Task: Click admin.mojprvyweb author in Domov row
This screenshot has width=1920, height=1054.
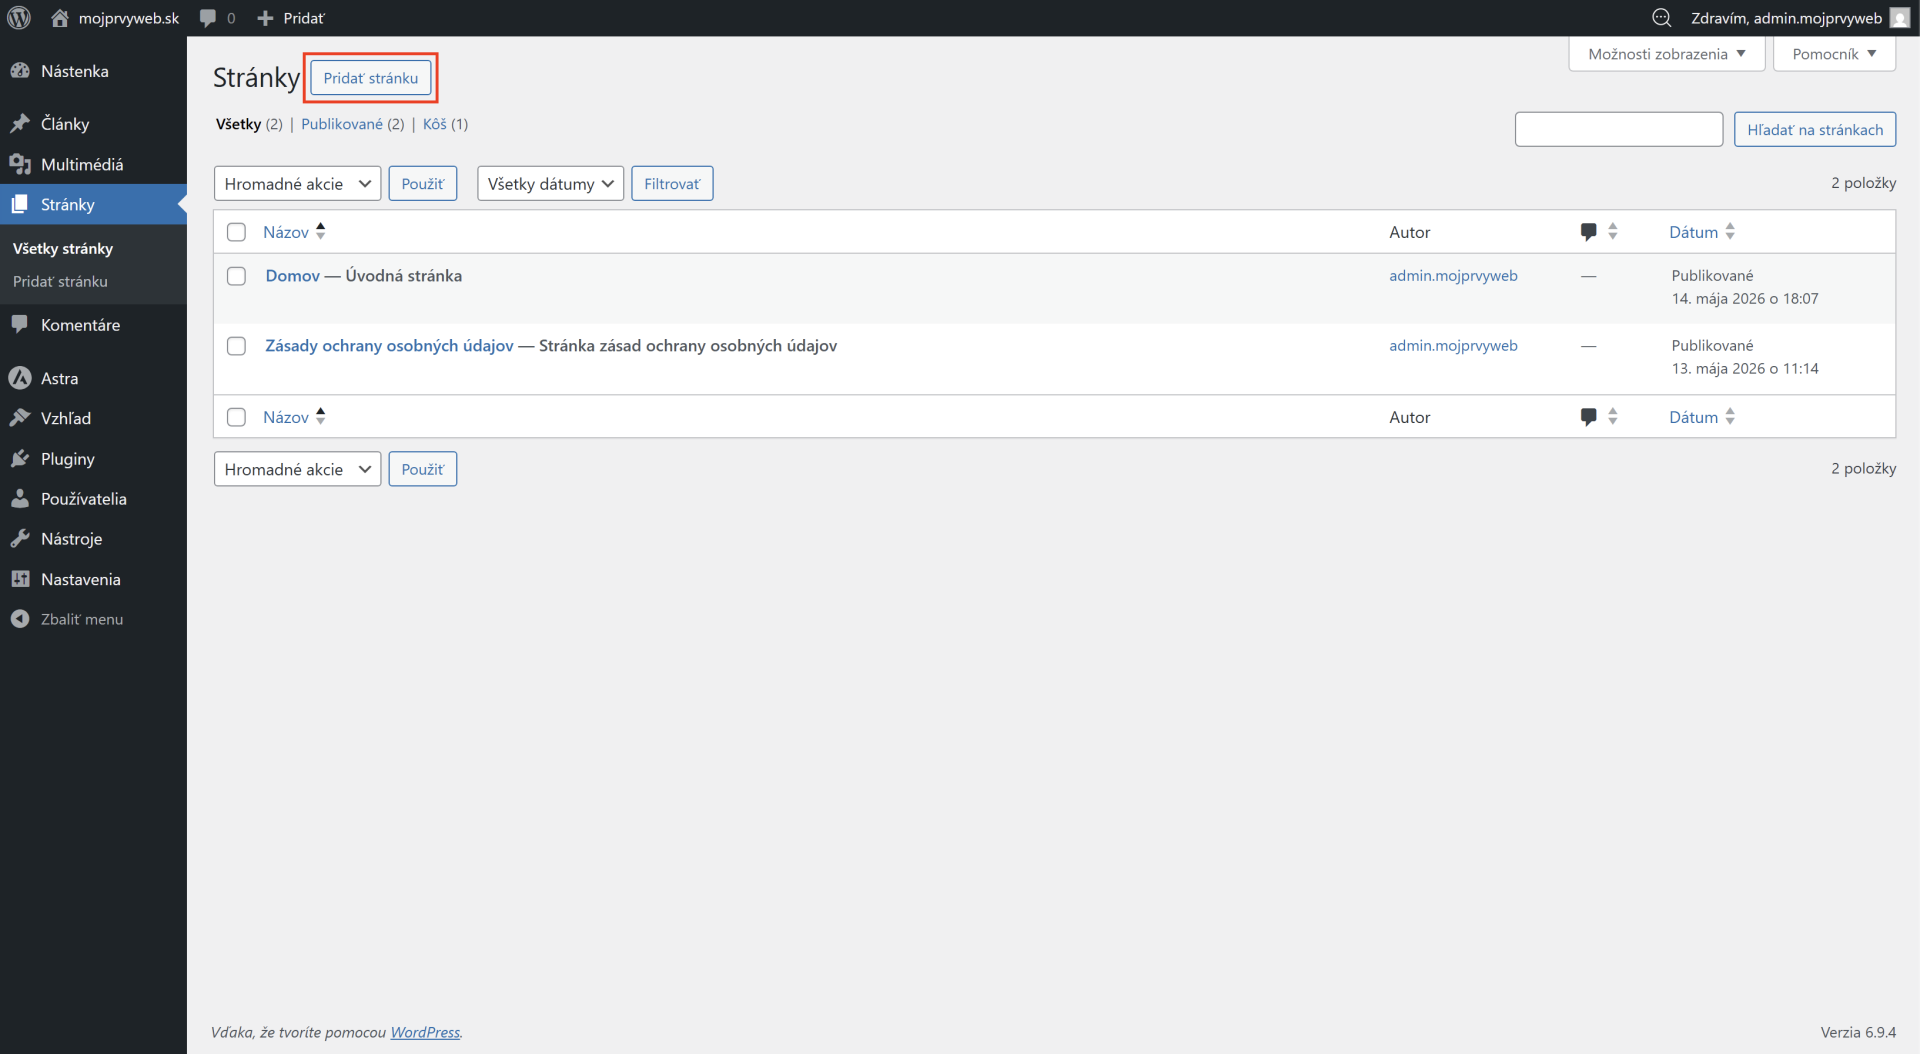Action: tap(1453, 276)
